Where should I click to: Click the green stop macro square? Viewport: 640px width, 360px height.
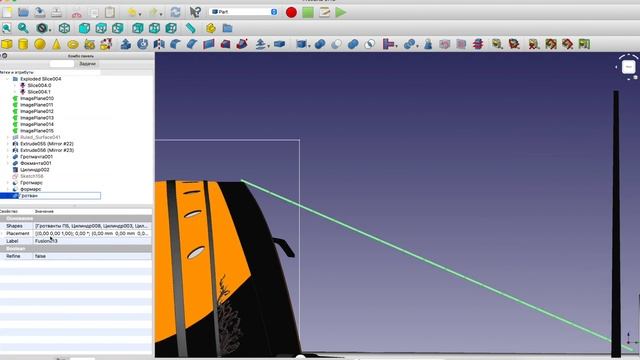(308, 12)
